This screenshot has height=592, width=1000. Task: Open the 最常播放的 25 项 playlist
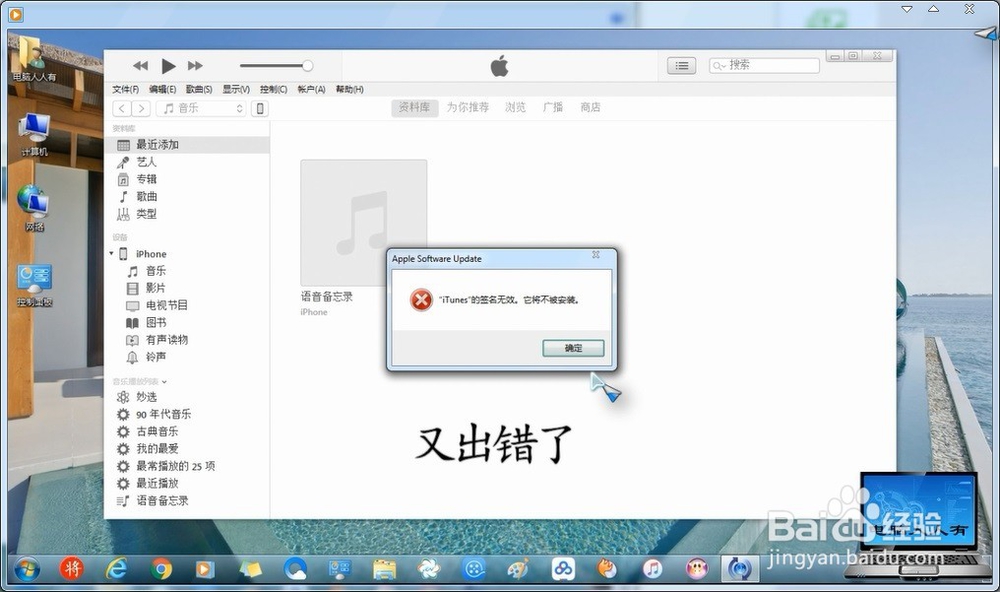(x=175, y=466)
